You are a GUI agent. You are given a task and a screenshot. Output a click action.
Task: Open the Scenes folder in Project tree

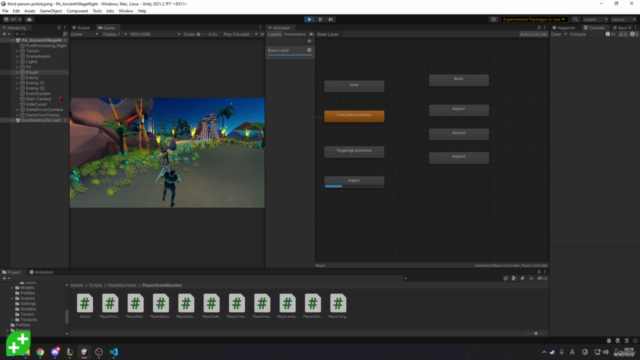27,298
